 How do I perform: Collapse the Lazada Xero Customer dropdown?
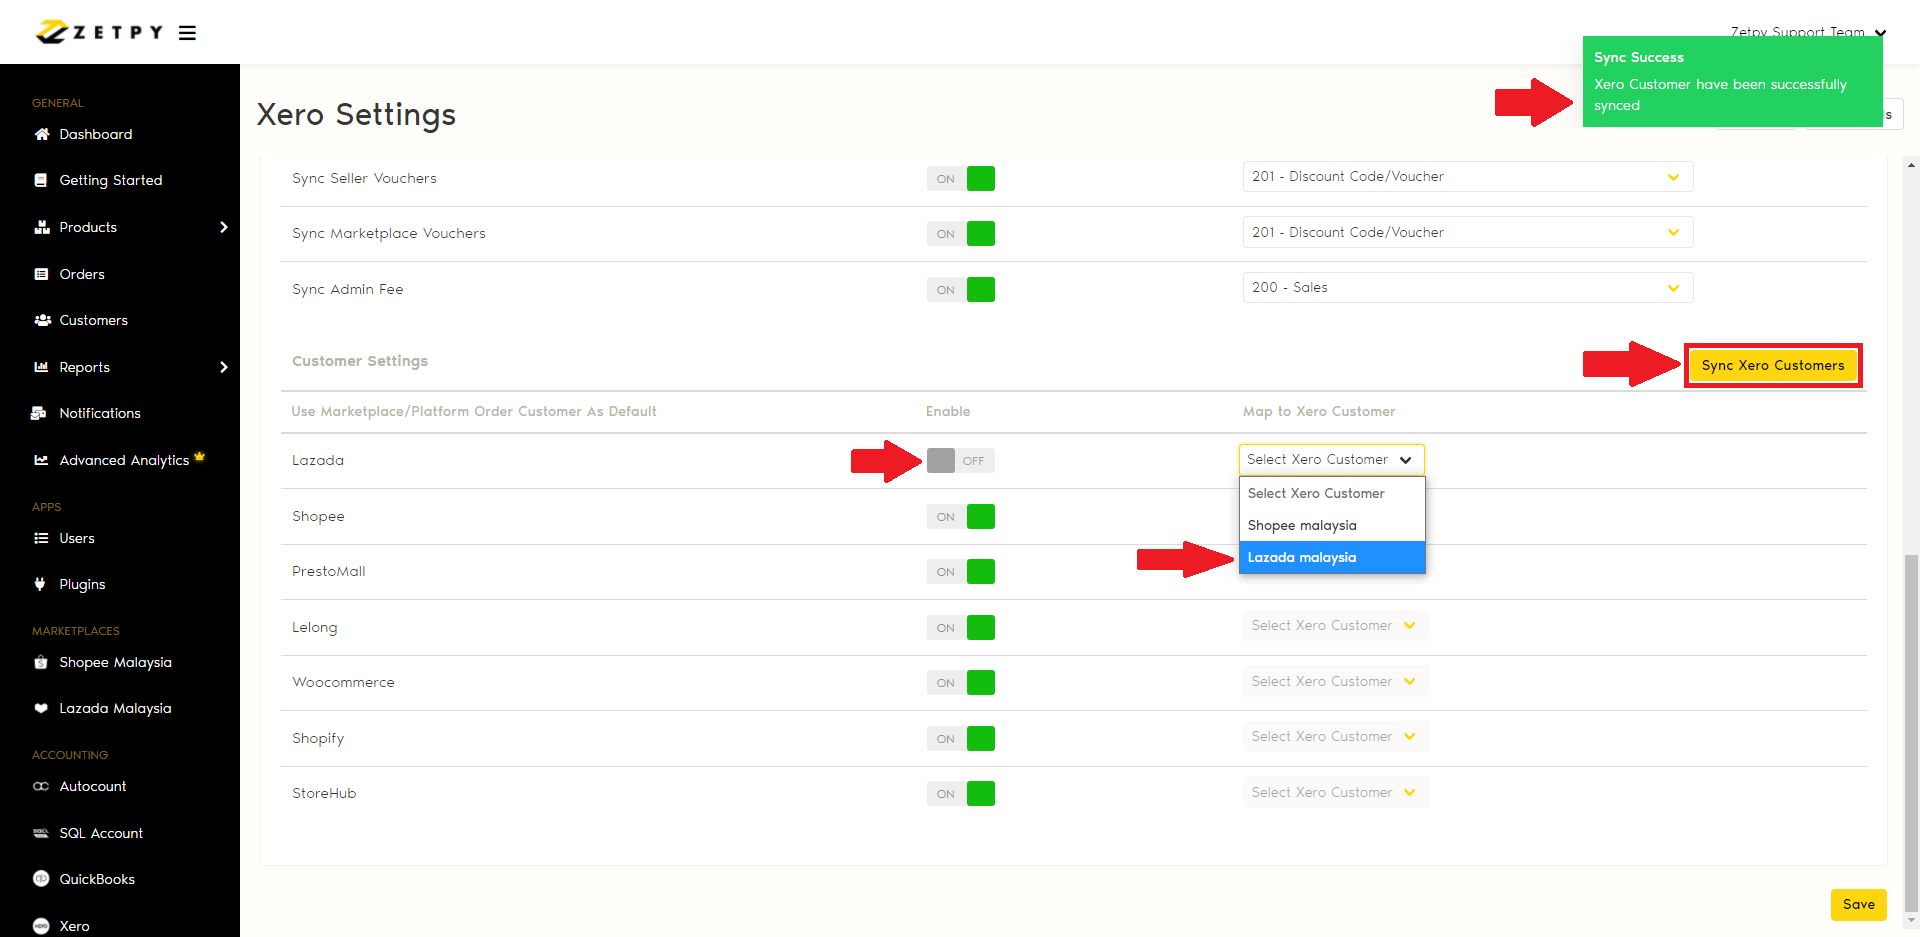click(x=1331, y=460)
